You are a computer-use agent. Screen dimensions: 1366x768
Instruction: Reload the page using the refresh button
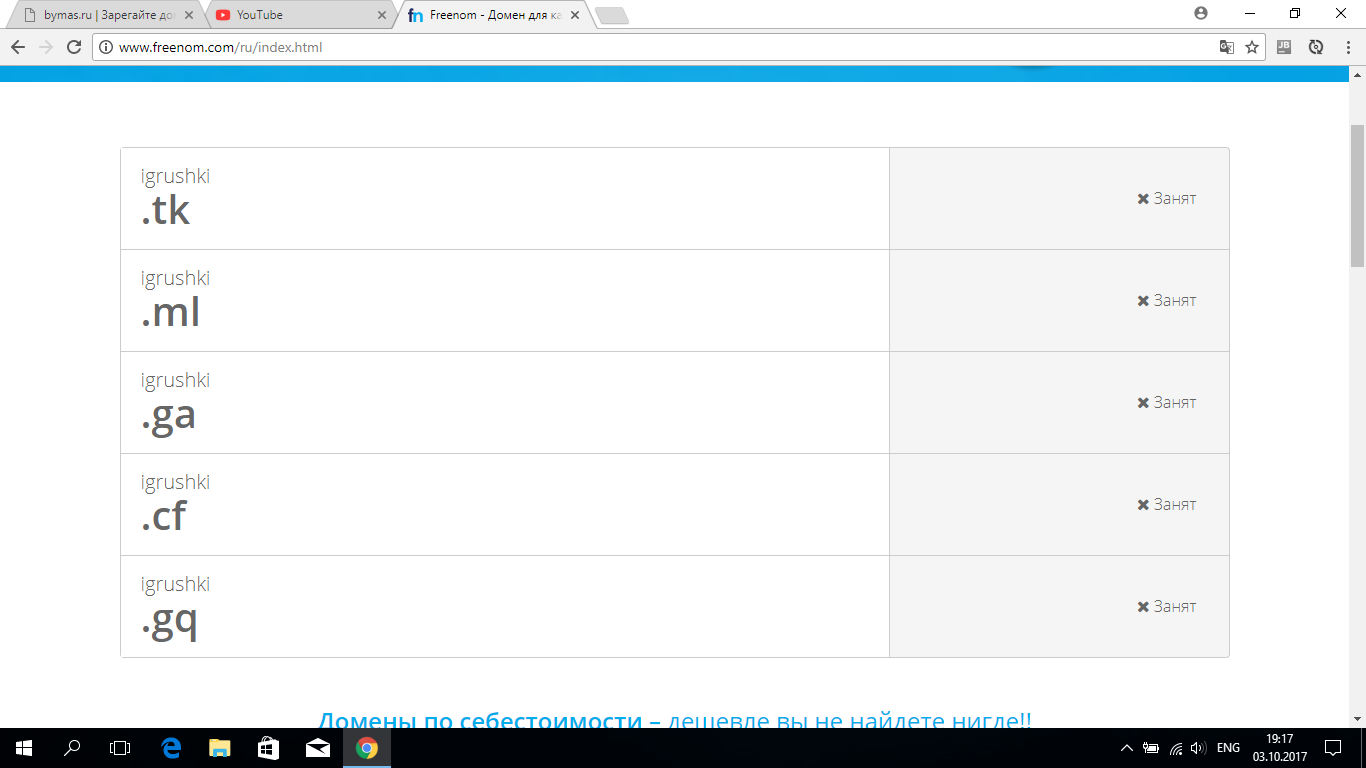tap(73, 47)
